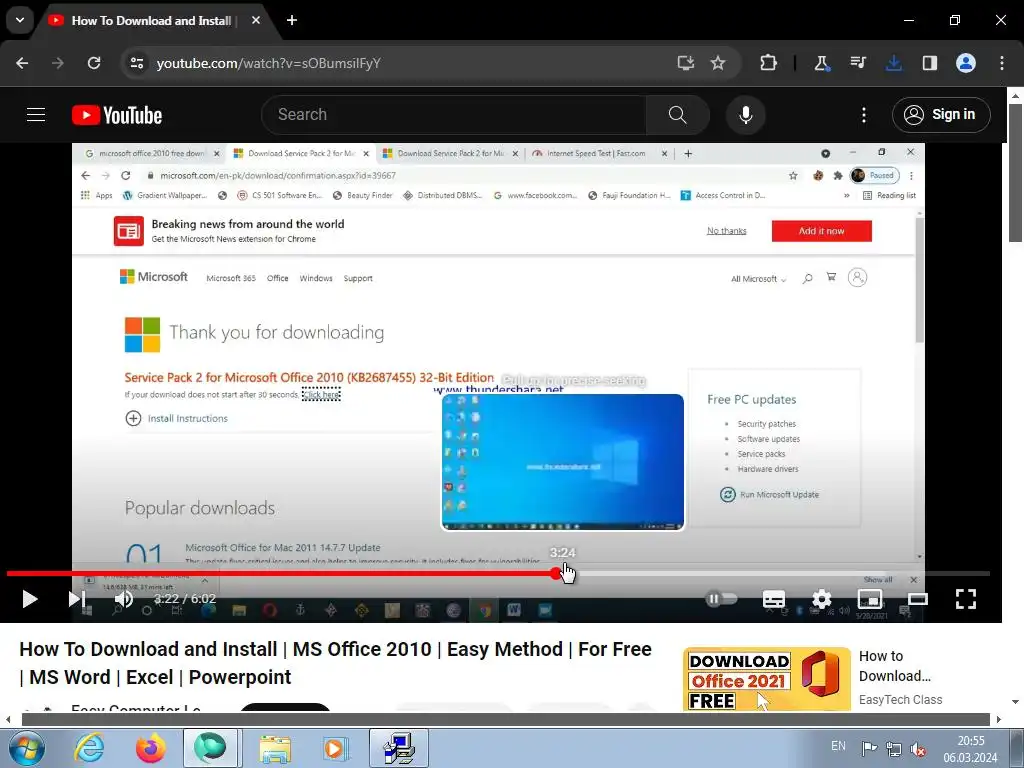Click EasyTech Class channel name
This screenshot has width=1024, height=768.
901,699
